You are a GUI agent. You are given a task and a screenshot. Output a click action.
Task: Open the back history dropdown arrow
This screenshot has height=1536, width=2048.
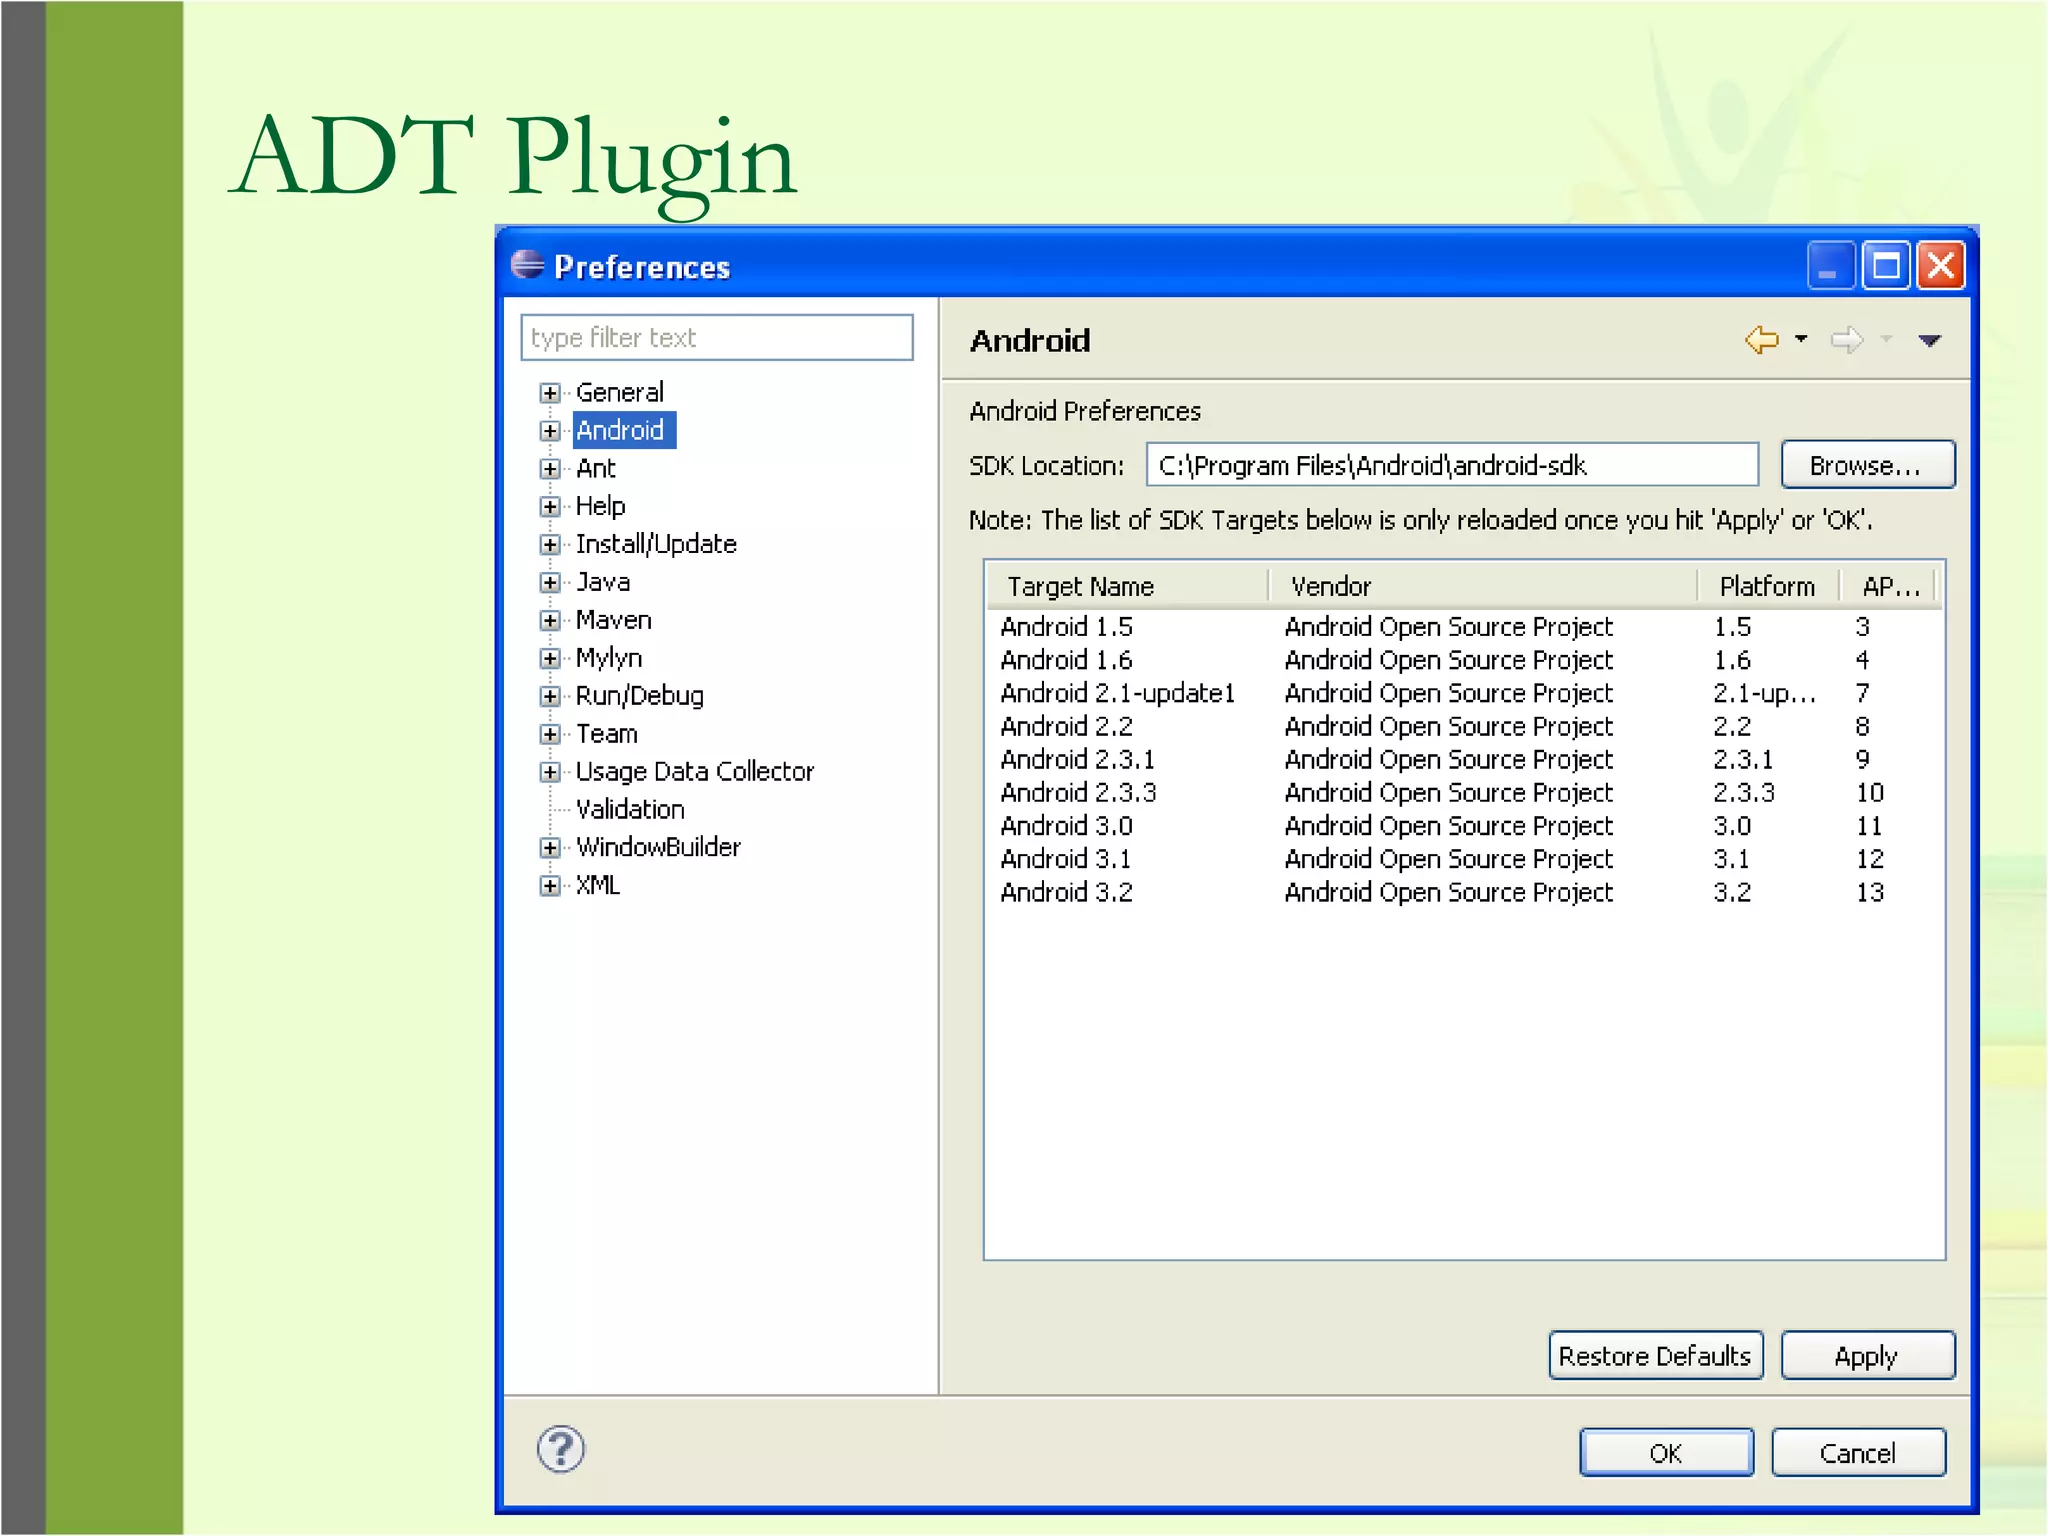point(1801,339)
